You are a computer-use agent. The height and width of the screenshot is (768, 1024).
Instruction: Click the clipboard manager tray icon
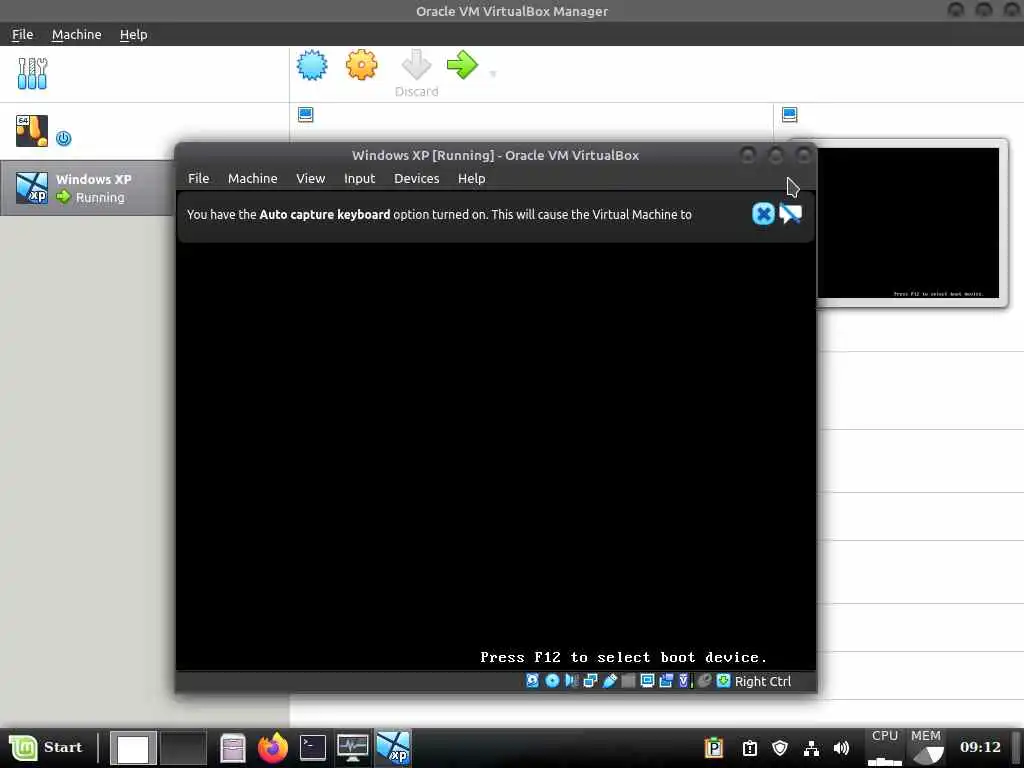coord(714,748)
